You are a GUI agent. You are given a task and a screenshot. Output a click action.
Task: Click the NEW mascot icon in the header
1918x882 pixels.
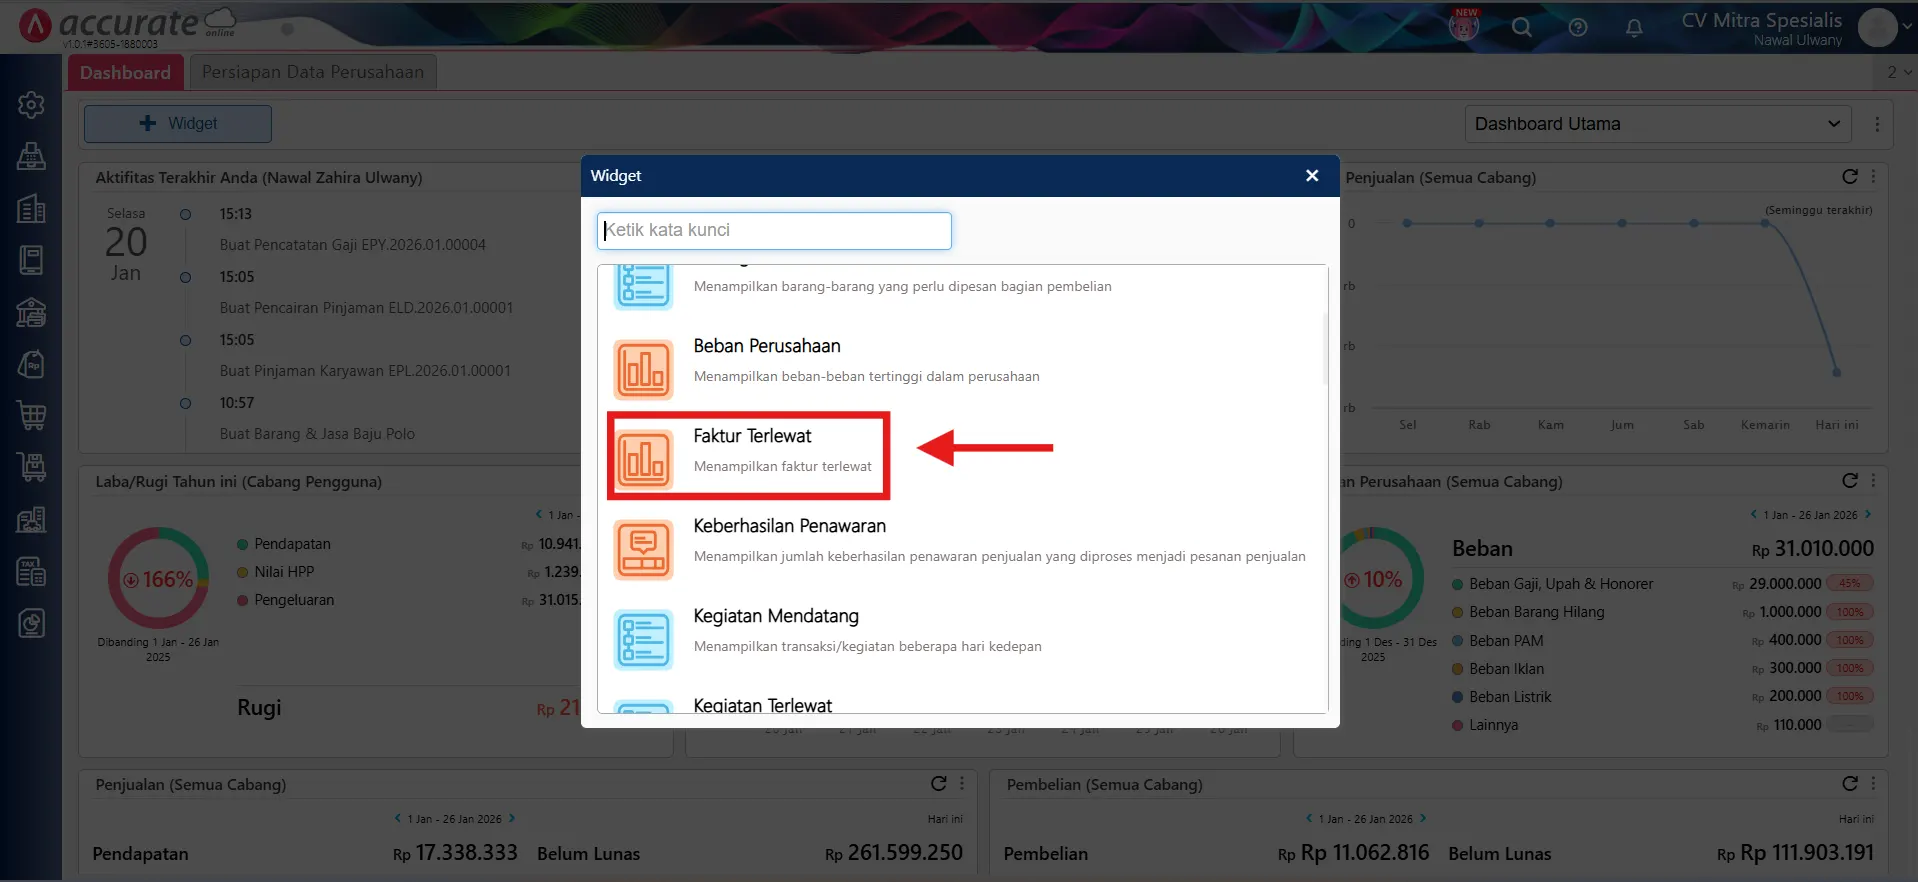coord(1464,25)
